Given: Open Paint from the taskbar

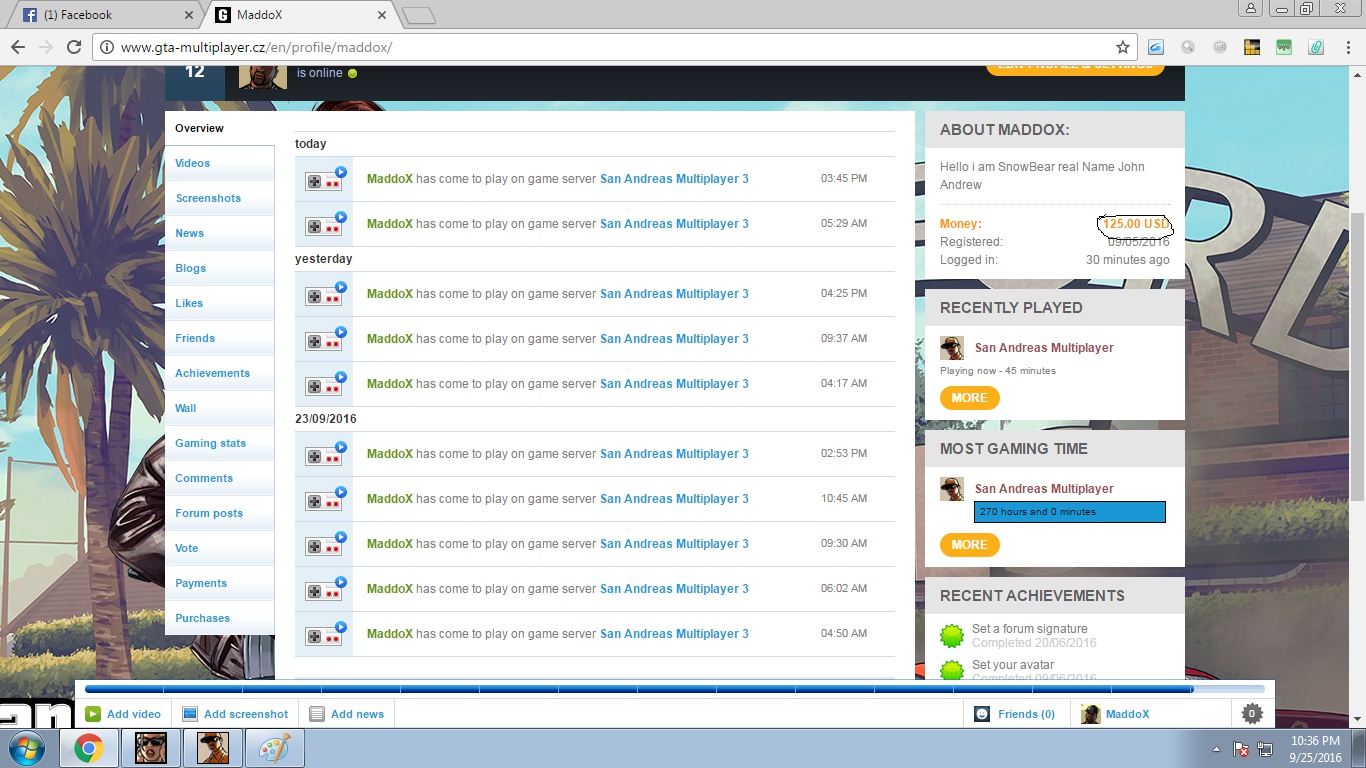Looking at the screenshot, I should 275,748.
